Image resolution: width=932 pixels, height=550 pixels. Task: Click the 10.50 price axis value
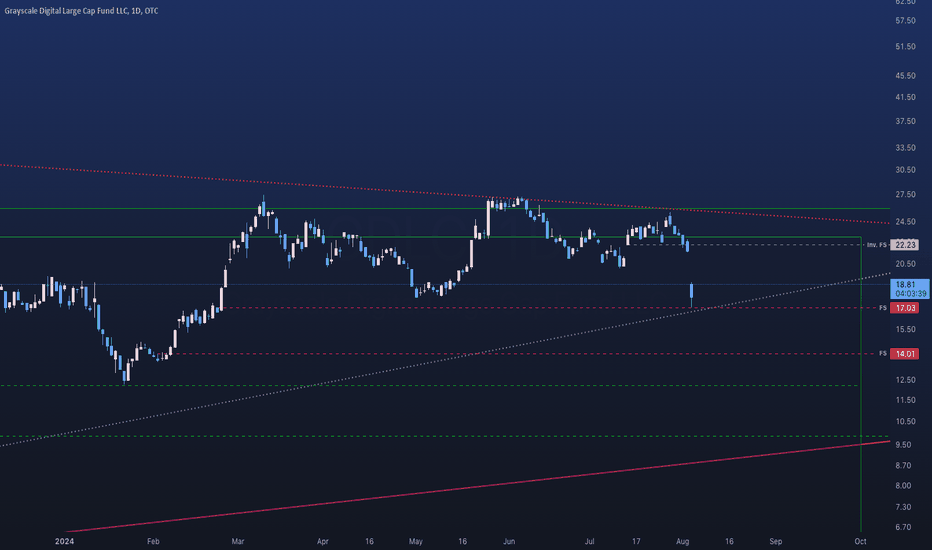(905, 422)
